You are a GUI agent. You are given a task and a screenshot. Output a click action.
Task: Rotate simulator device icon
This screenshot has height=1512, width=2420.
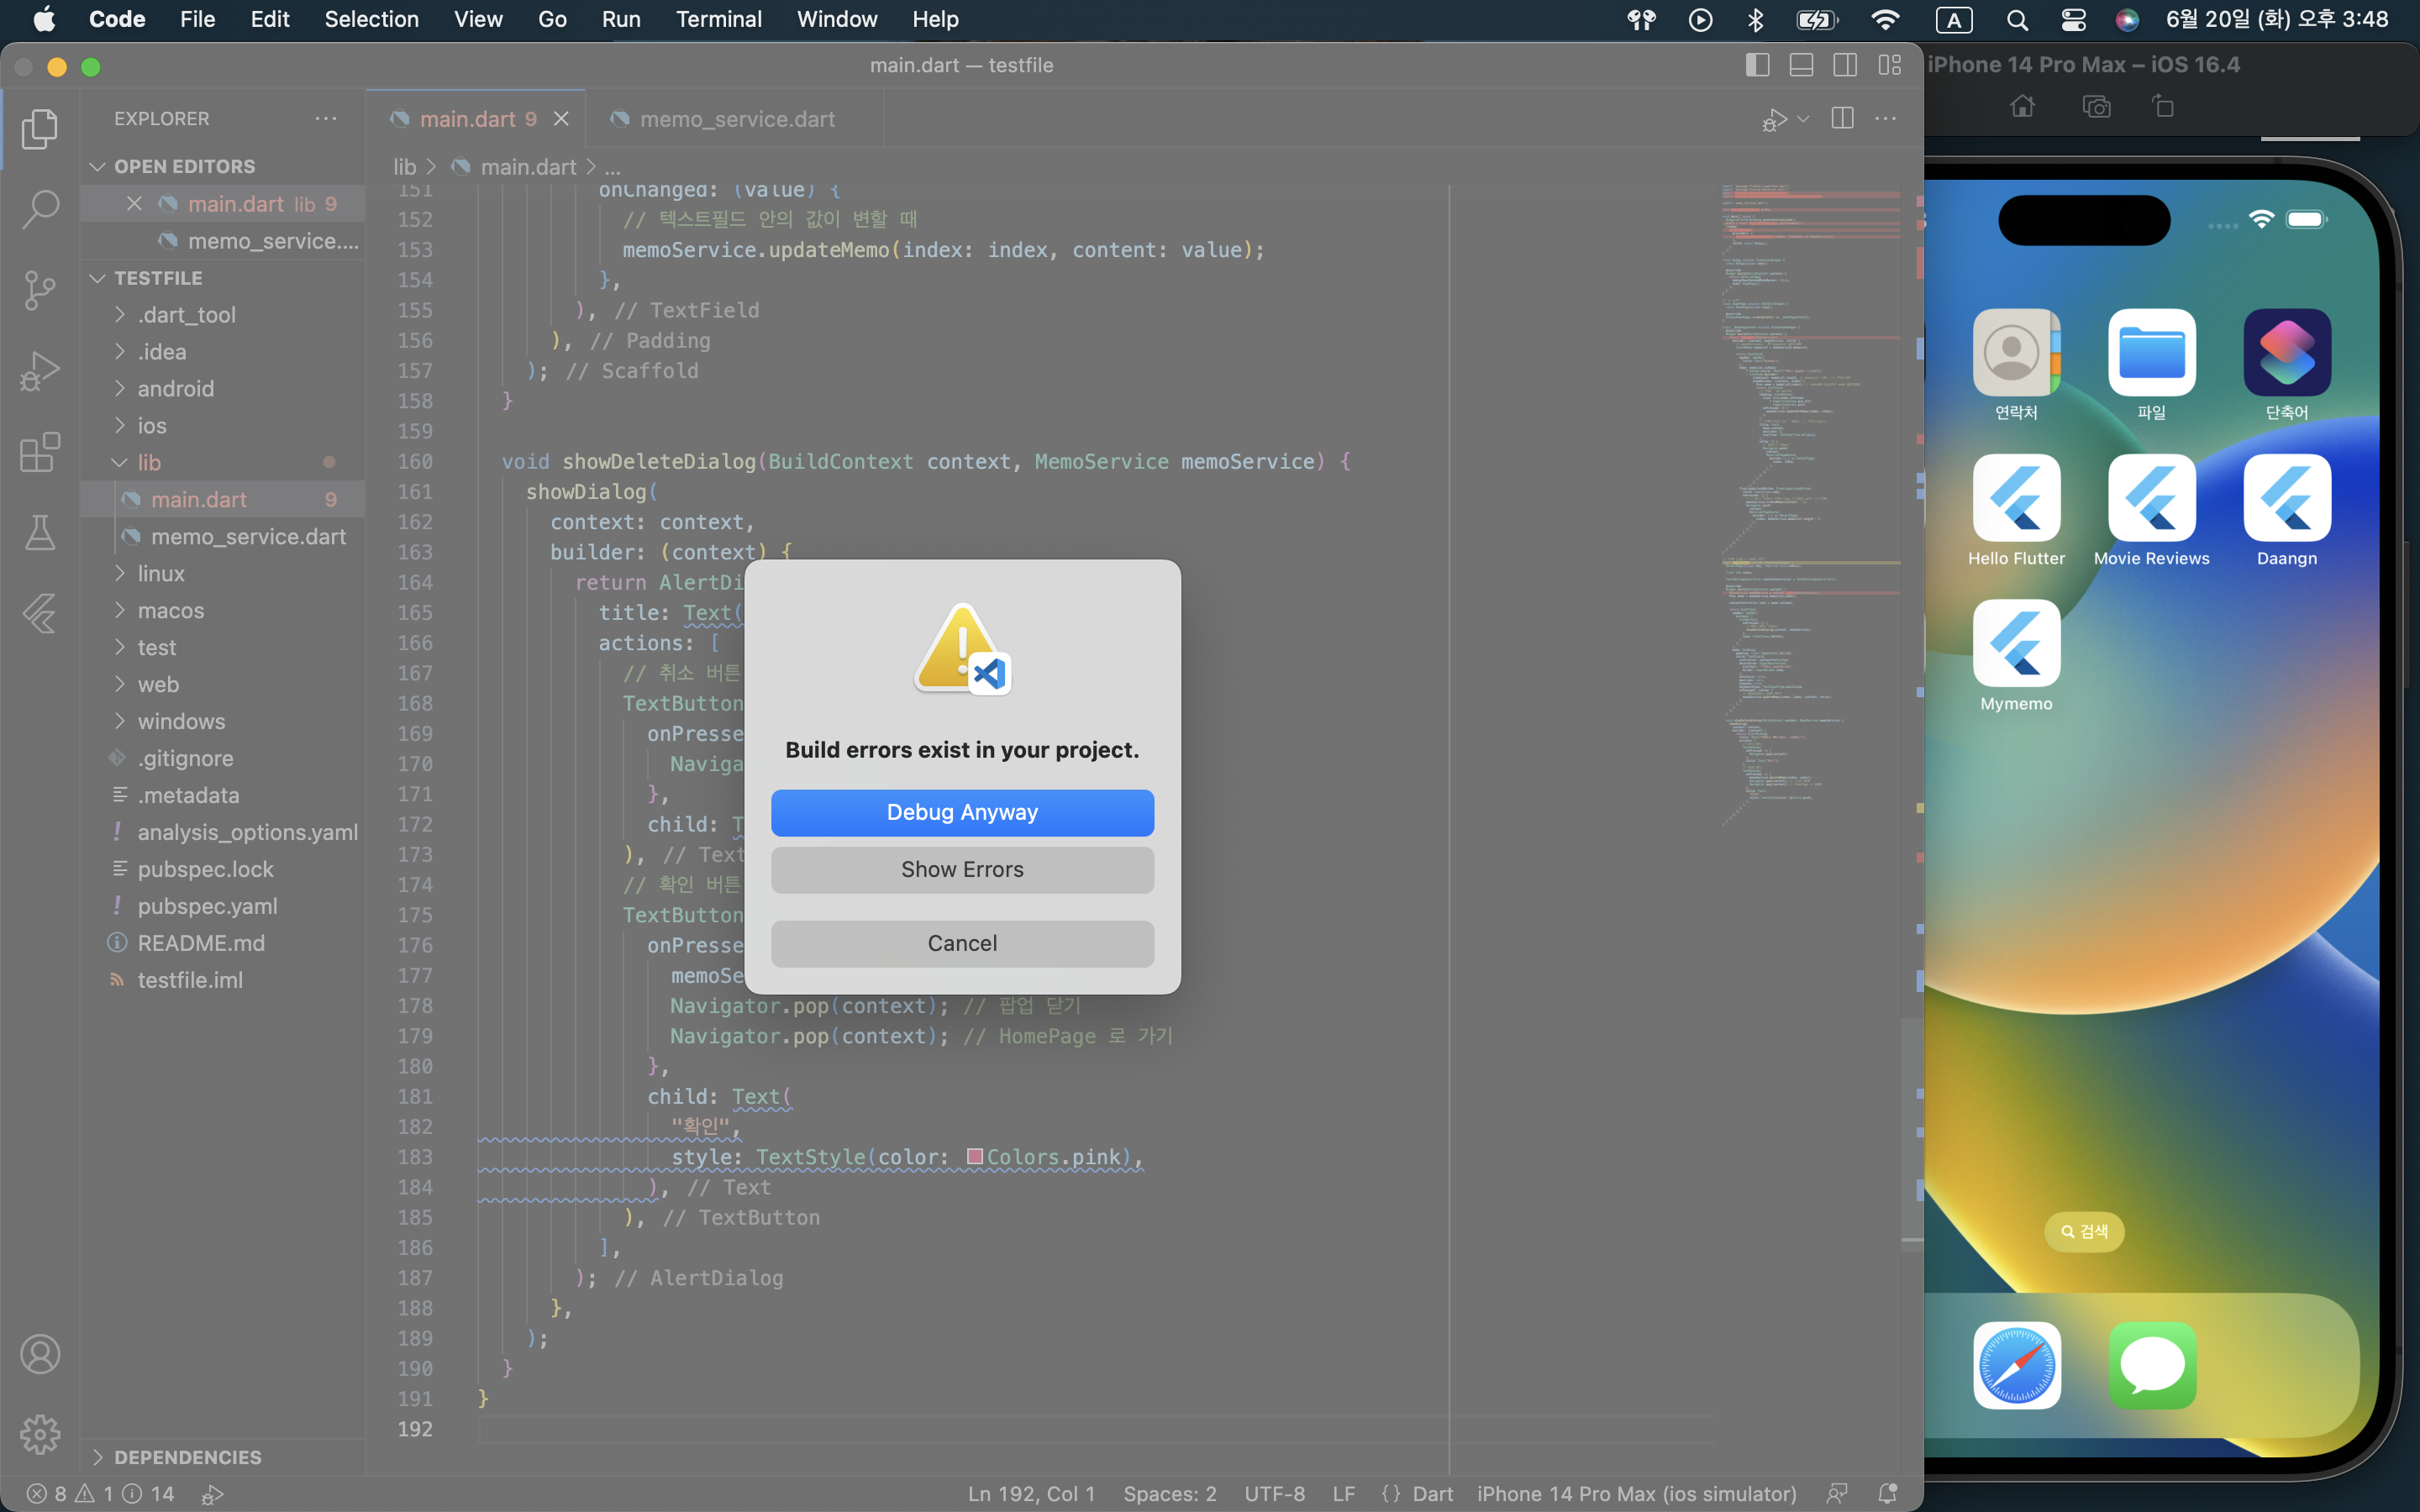click(2163, 106)
